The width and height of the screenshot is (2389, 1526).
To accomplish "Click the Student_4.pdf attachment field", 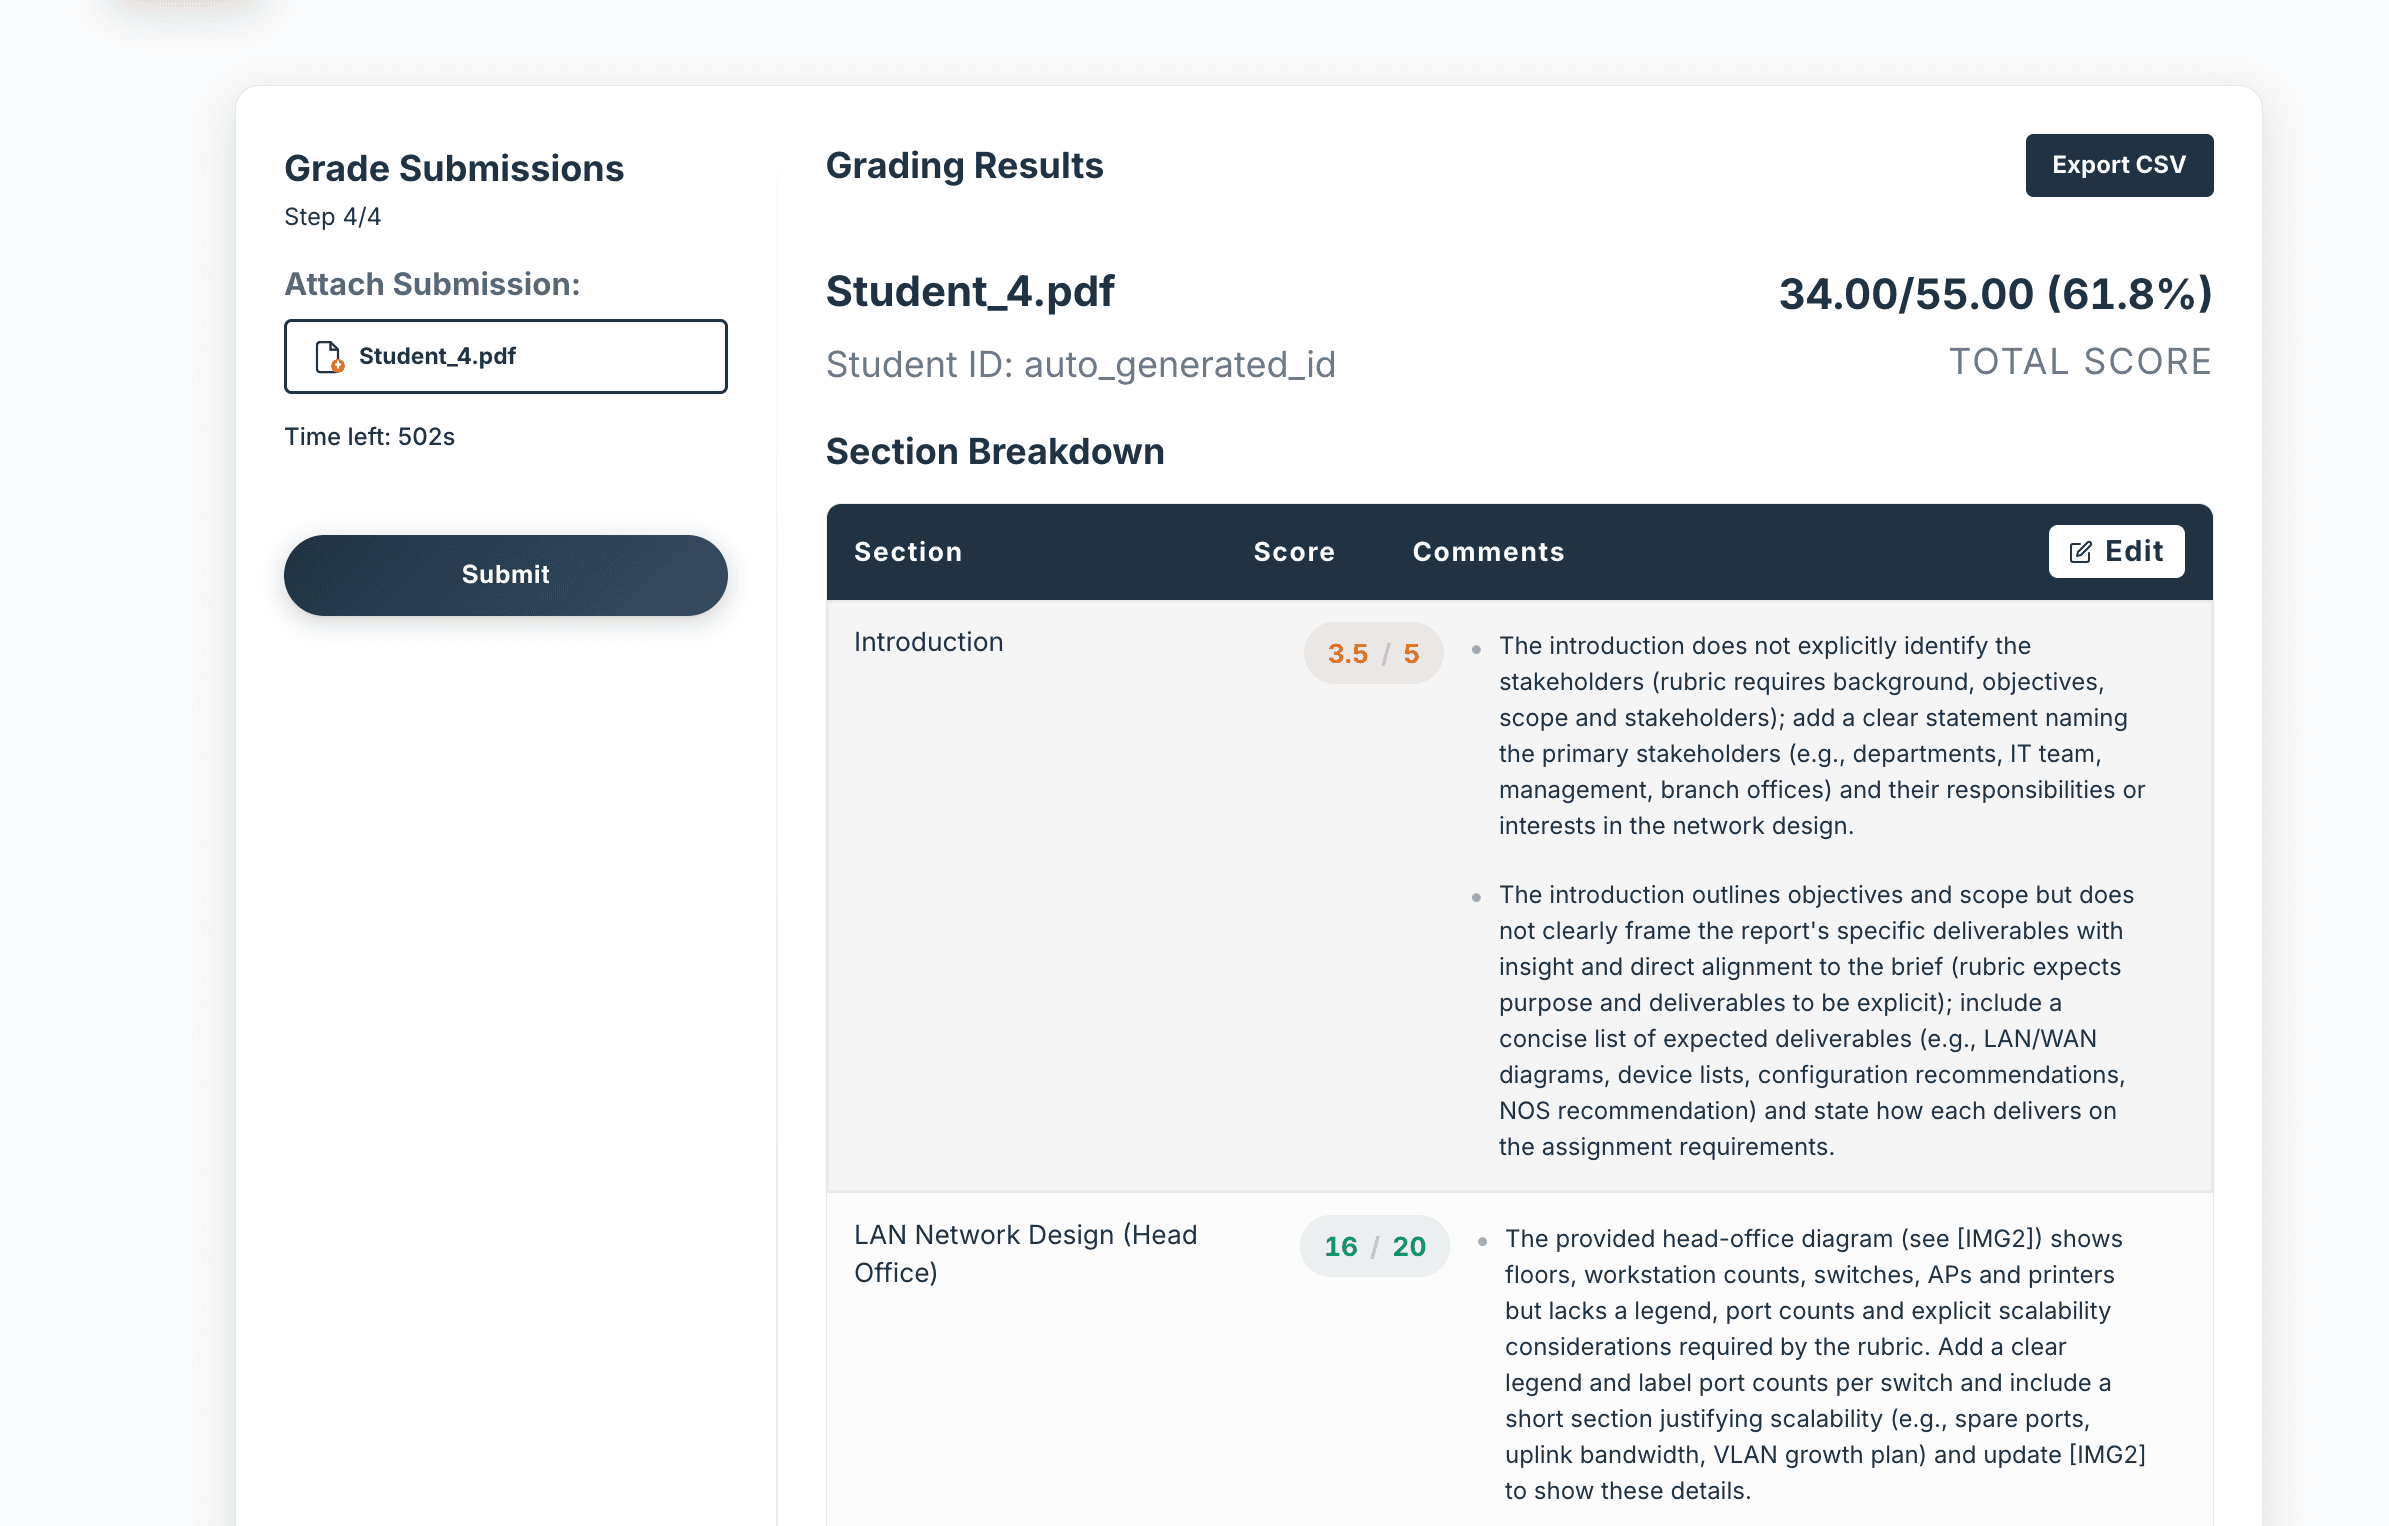I will pos(505,356).
